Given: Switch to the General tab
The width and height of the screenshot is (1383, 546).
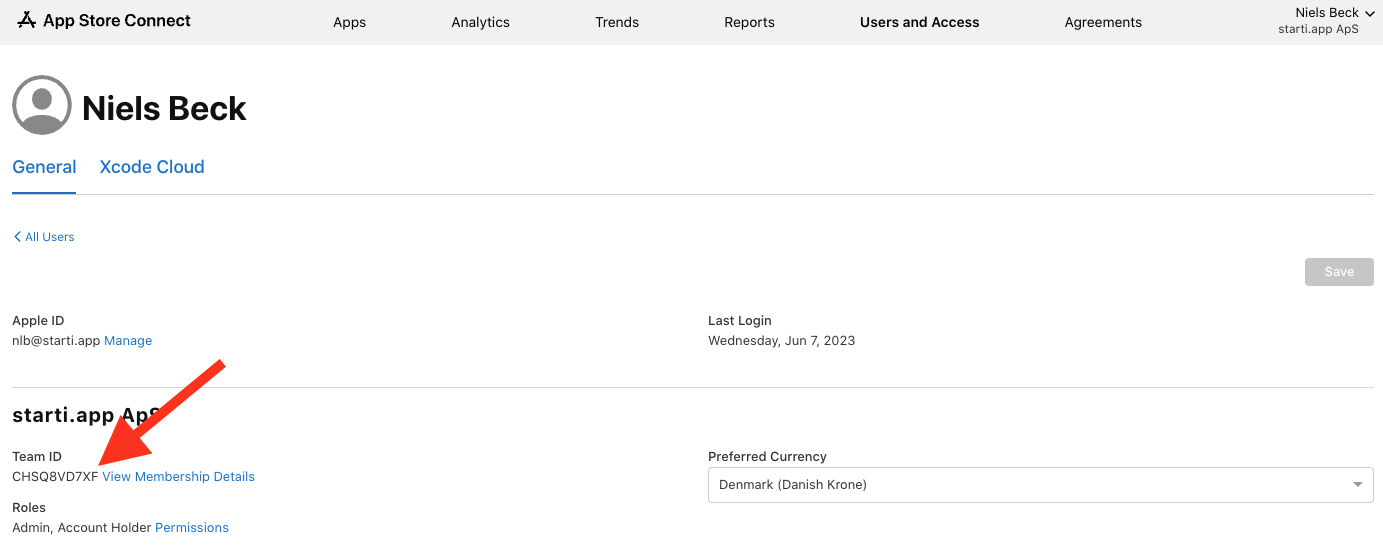Looking at the screenshot, I should tap(44, 167).
